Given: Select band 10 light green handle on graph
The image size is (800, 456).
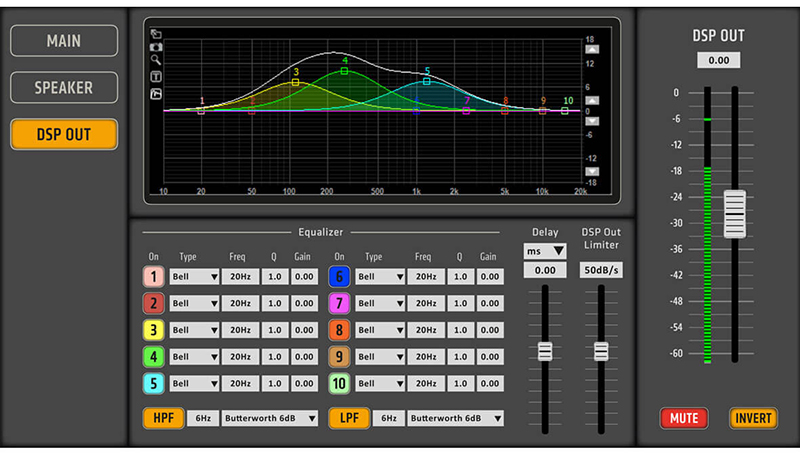Looking at the screenshot, I should pyautogui.click(x=565, y=111).
